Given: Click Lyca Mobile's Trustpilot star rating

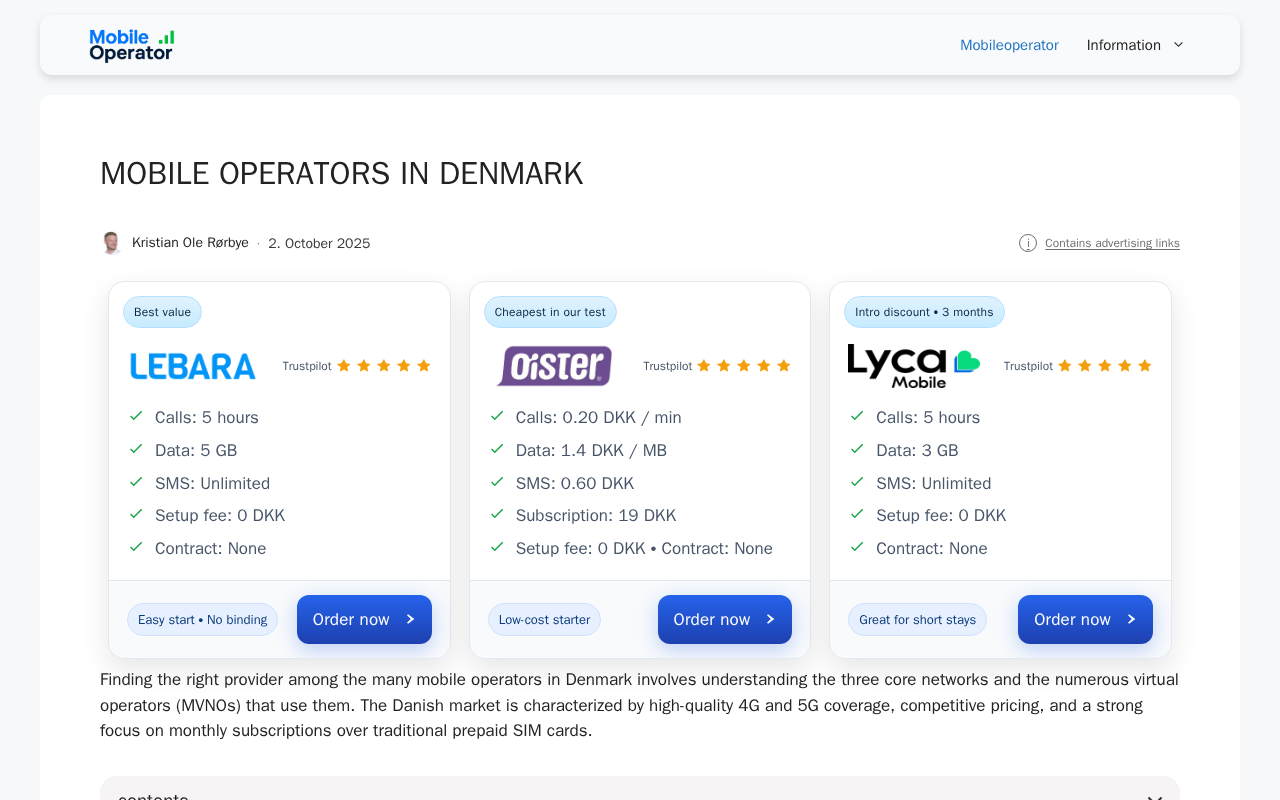Looking at the screenshot, I should (x=1105, y=366).
